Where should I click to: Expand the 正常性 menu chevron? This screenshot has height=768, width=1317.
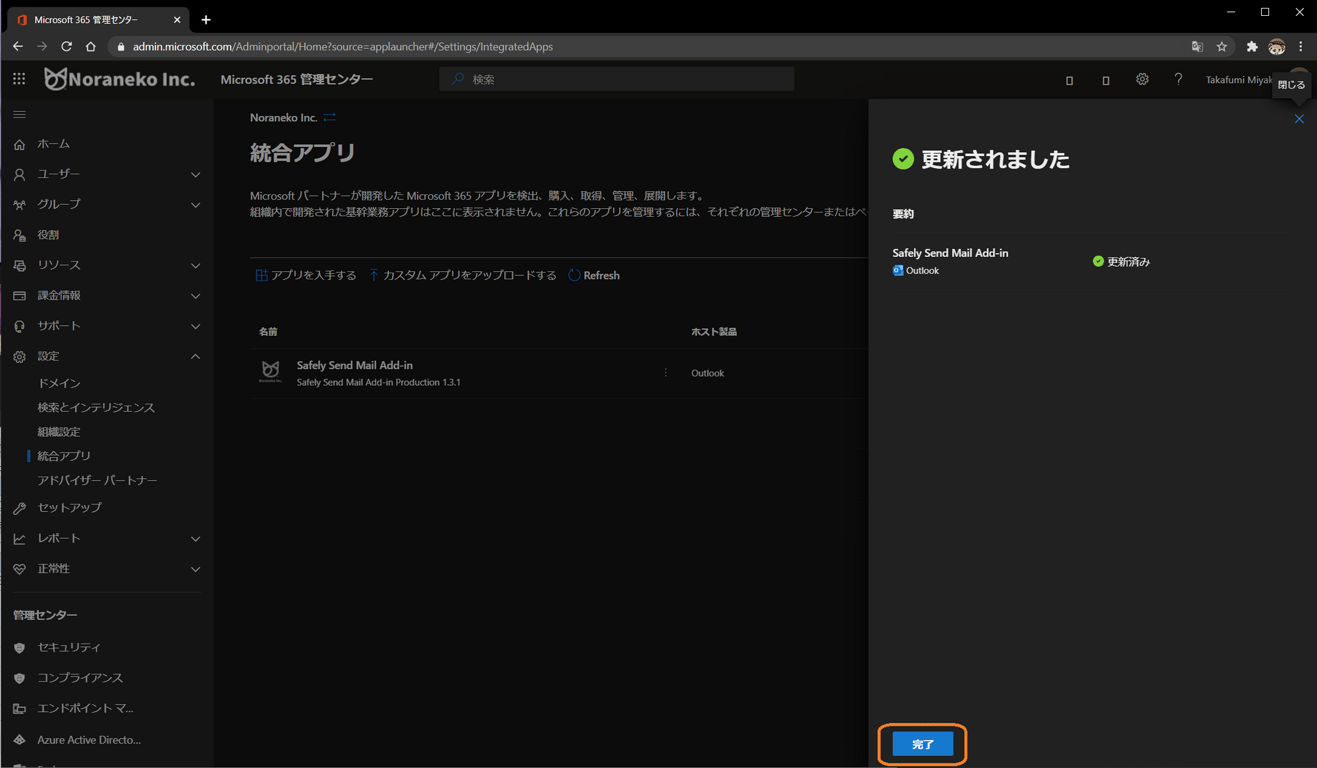[x=195, y=569]
